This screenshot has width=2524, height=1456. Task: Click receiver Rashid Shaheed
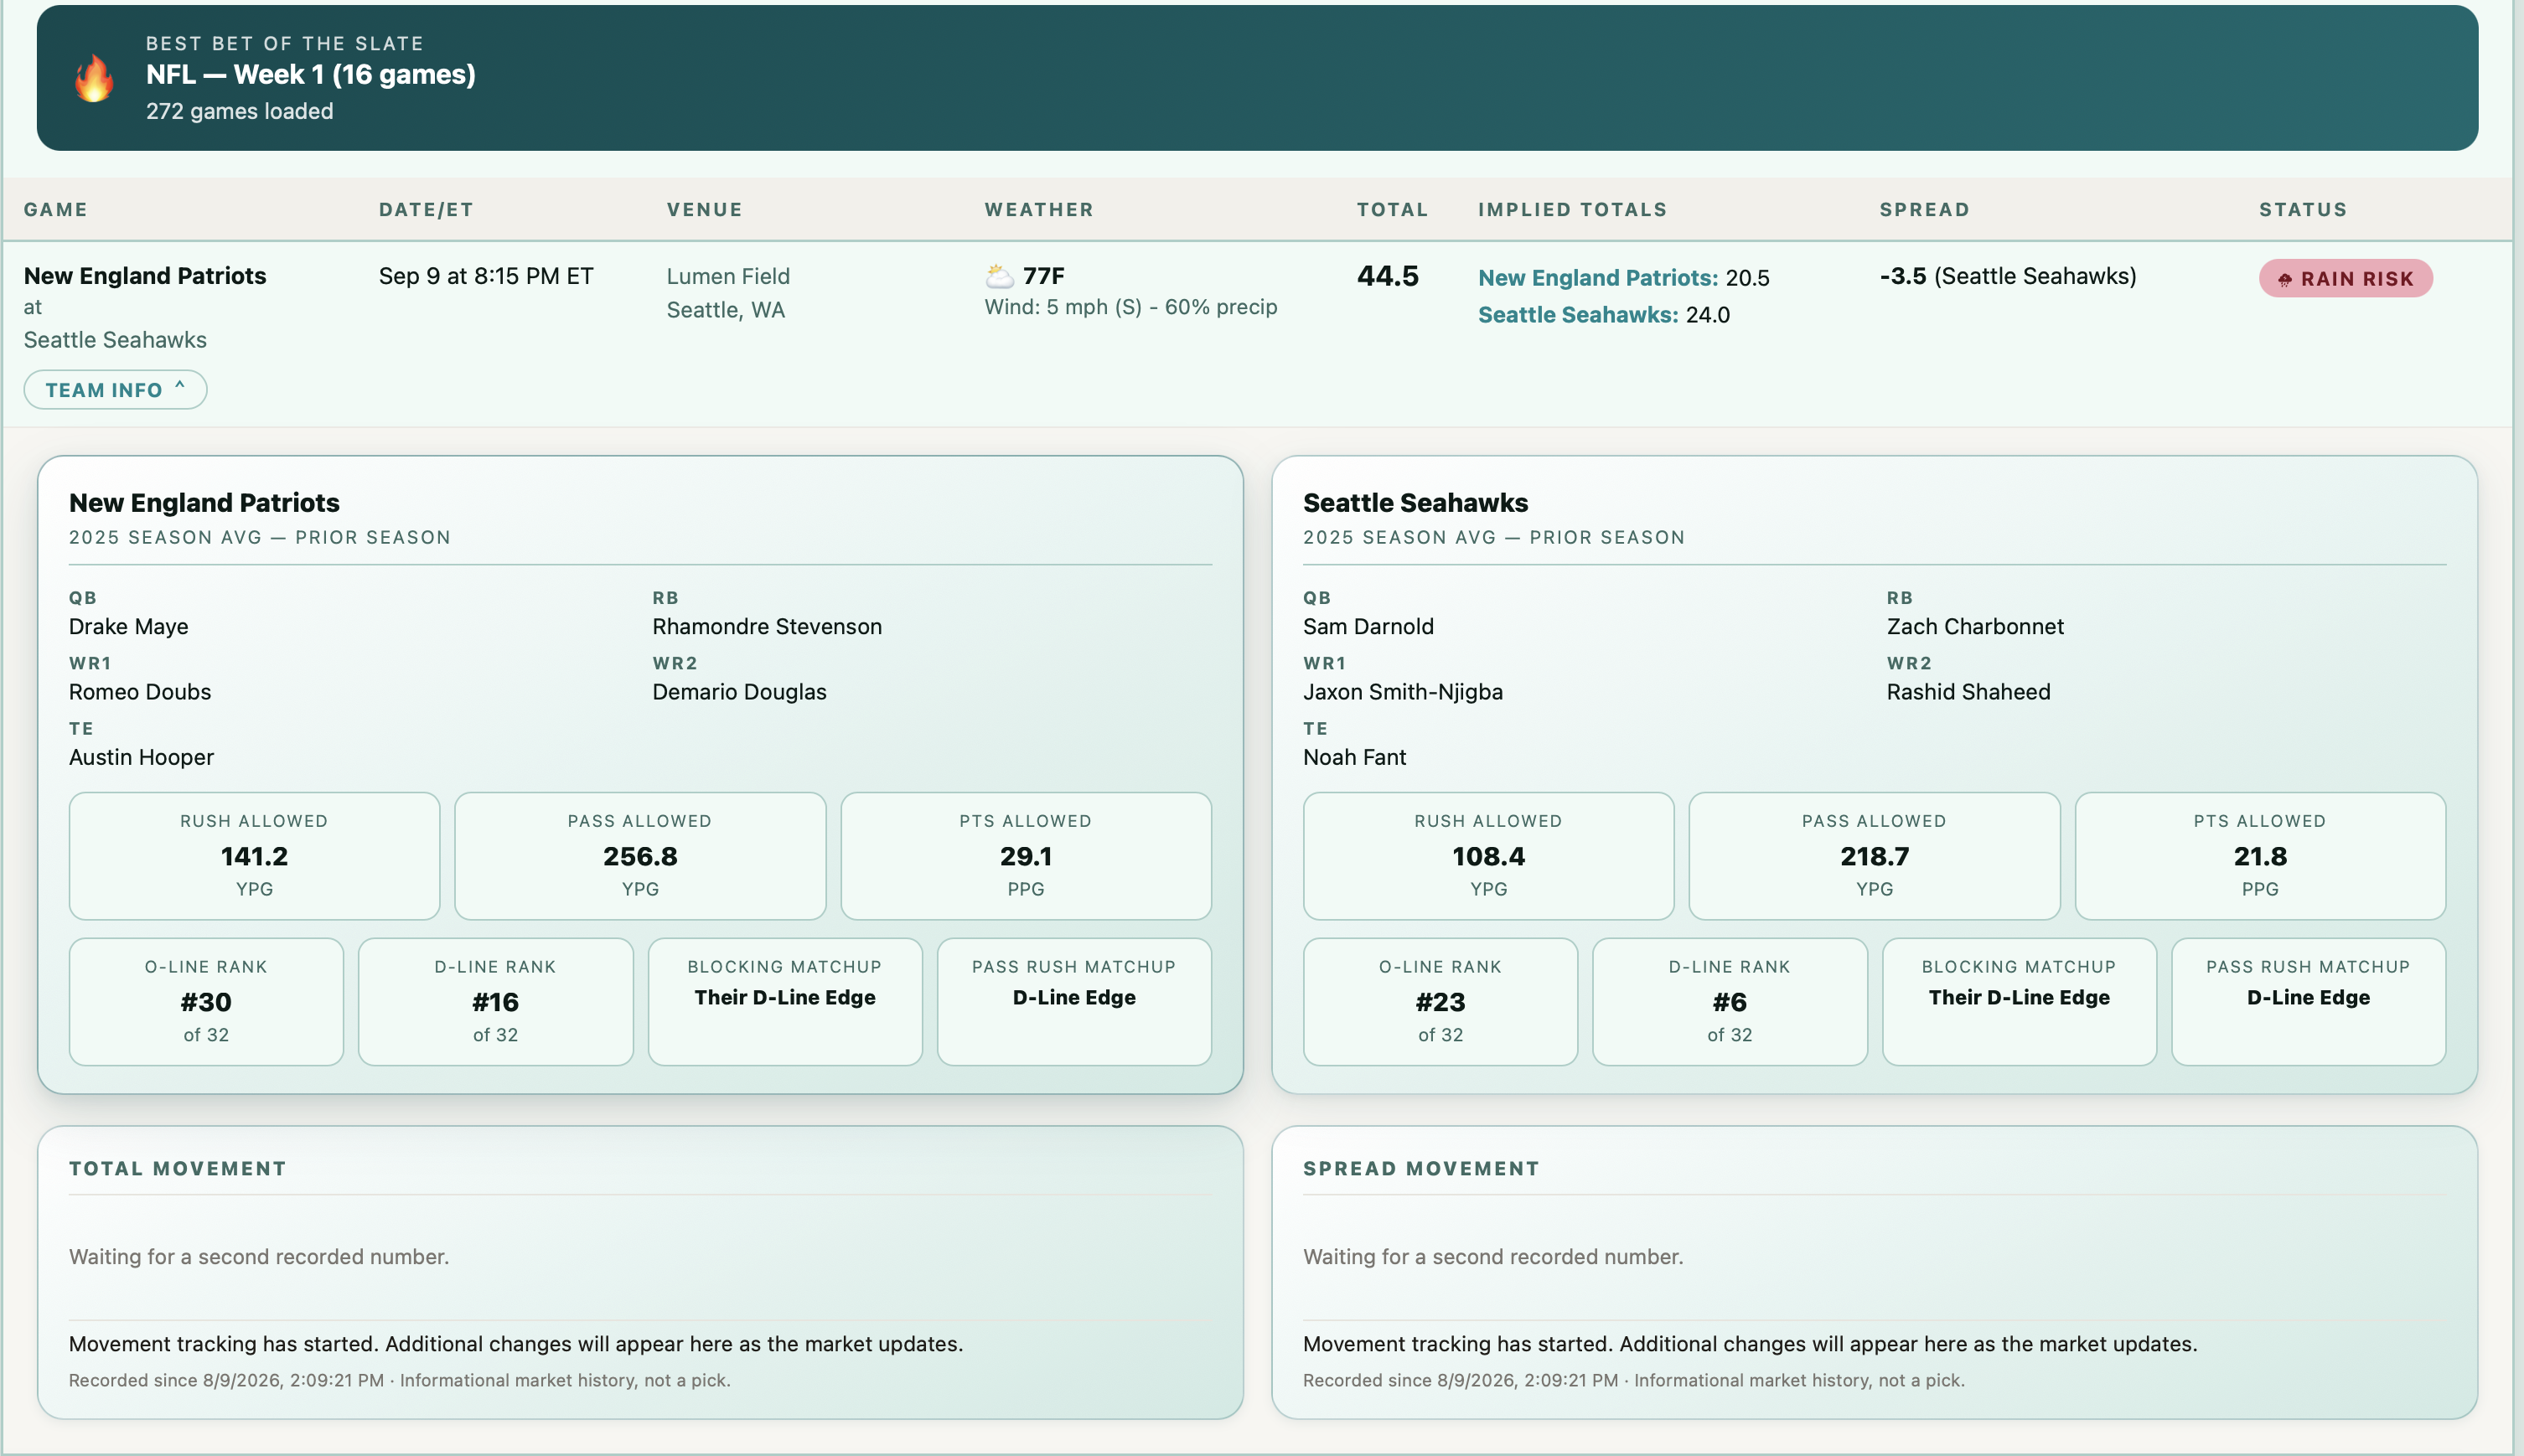tap(1968, 692)
